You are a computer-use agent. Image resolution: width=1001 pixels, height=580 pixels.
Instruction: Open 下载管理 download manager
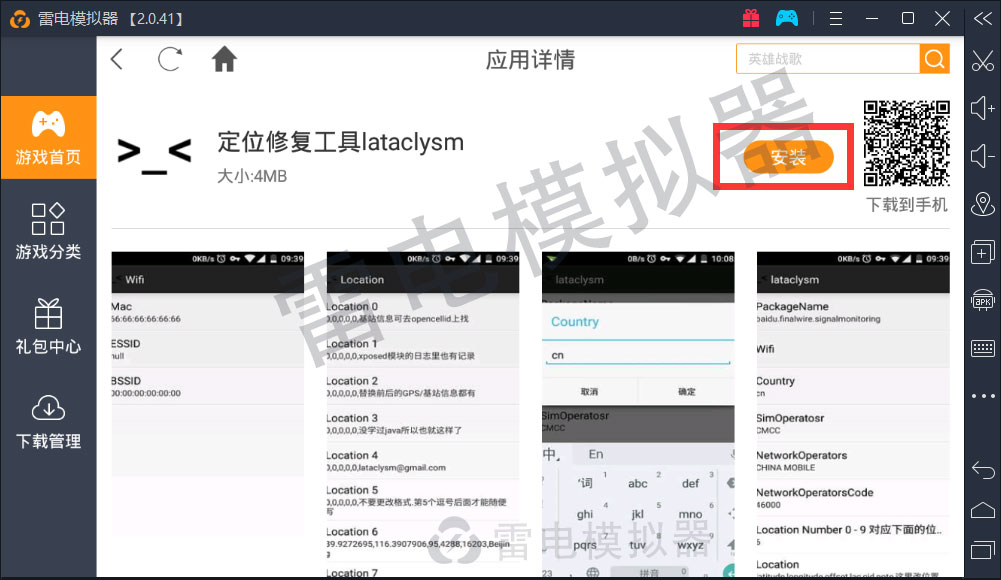[48, 421]
